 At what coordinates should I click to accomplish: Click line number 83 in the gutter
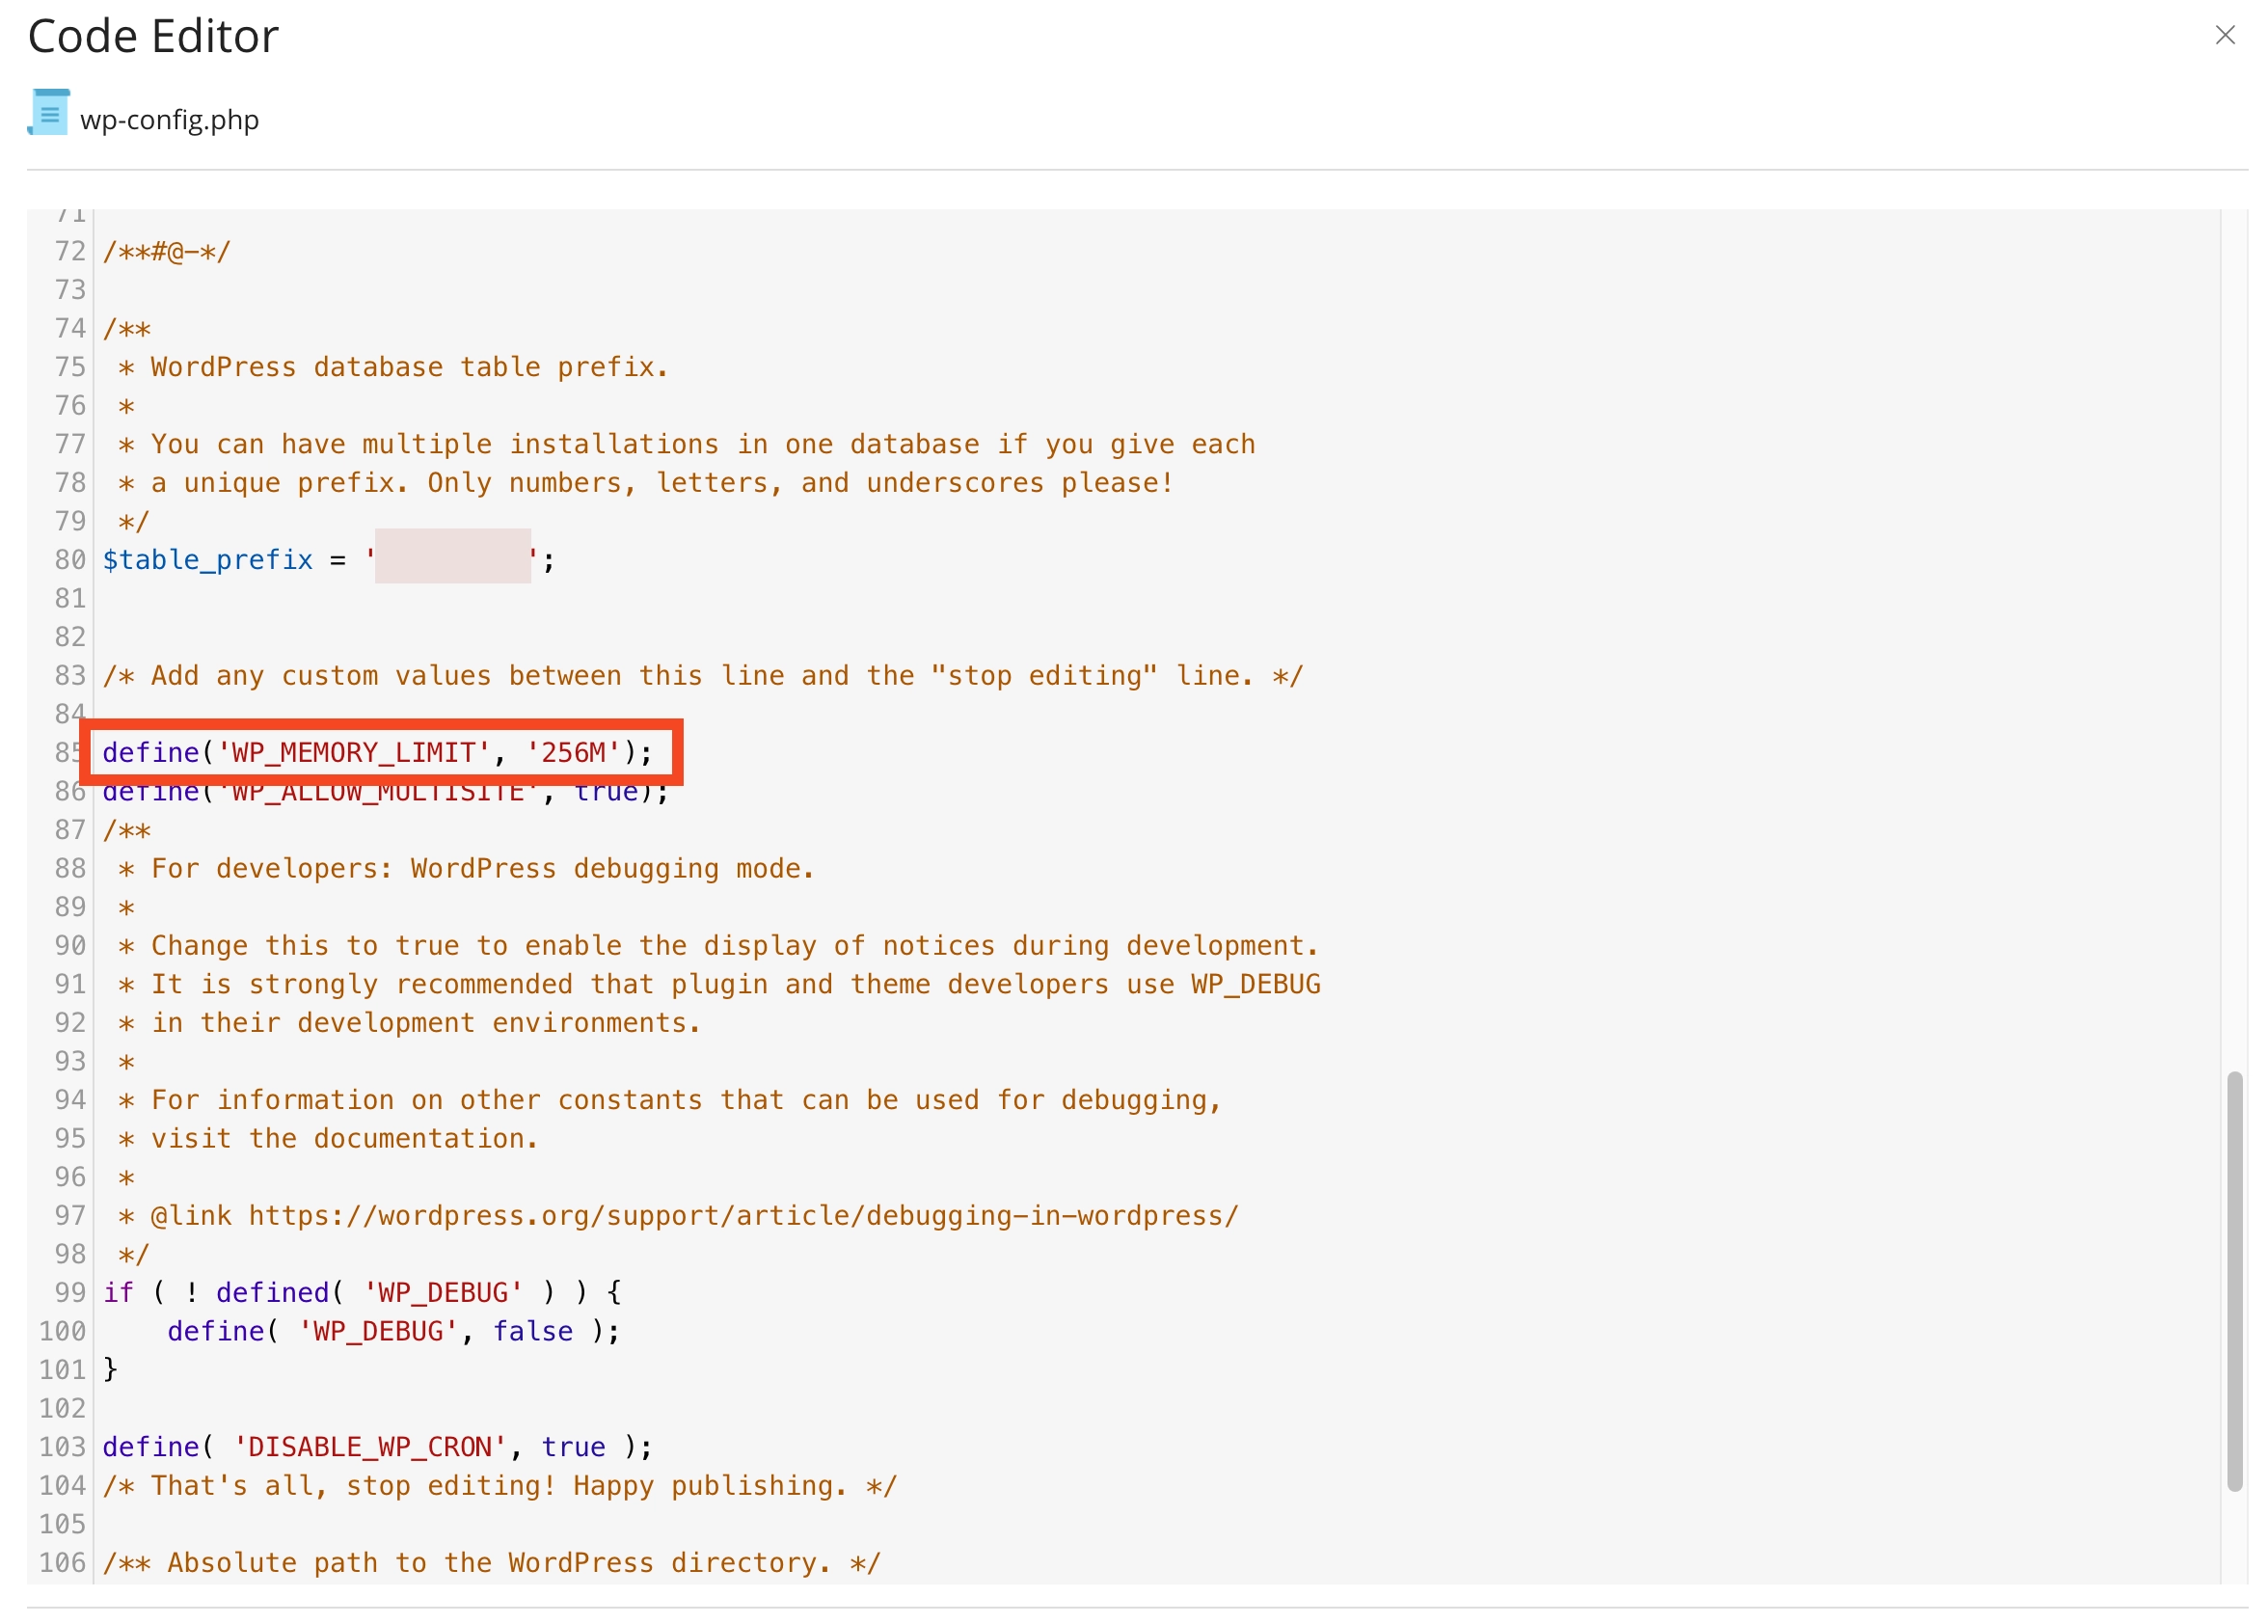(70, 675)
